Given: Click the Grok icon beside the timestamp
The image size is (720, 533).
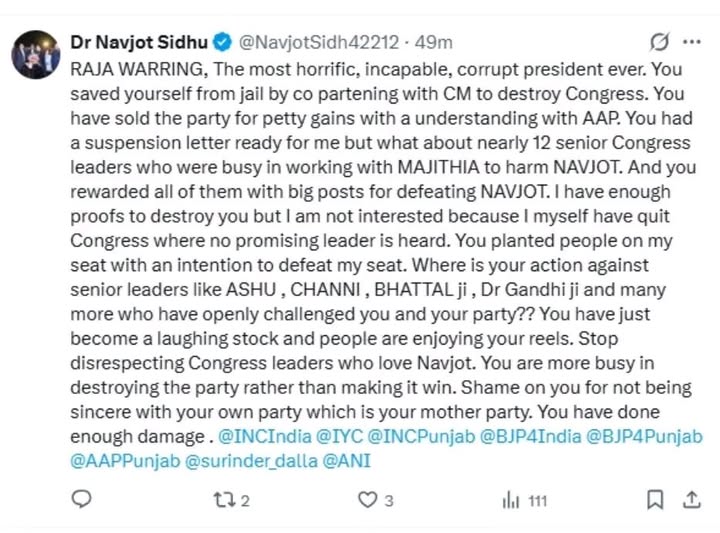Looking at the screenshot, I should point(659,42).
